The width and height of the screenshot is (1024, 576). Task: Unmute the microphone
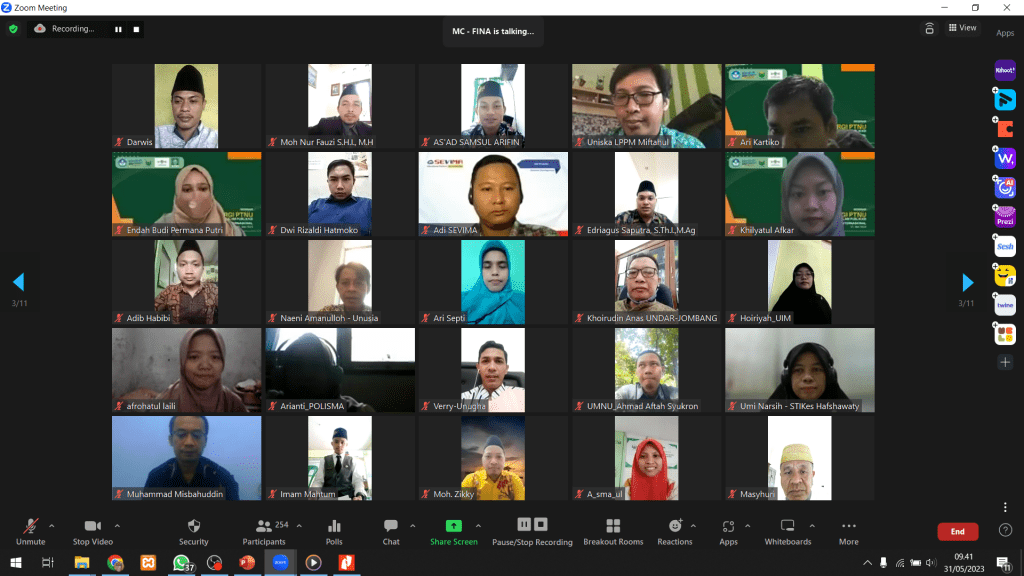(30, 530)
